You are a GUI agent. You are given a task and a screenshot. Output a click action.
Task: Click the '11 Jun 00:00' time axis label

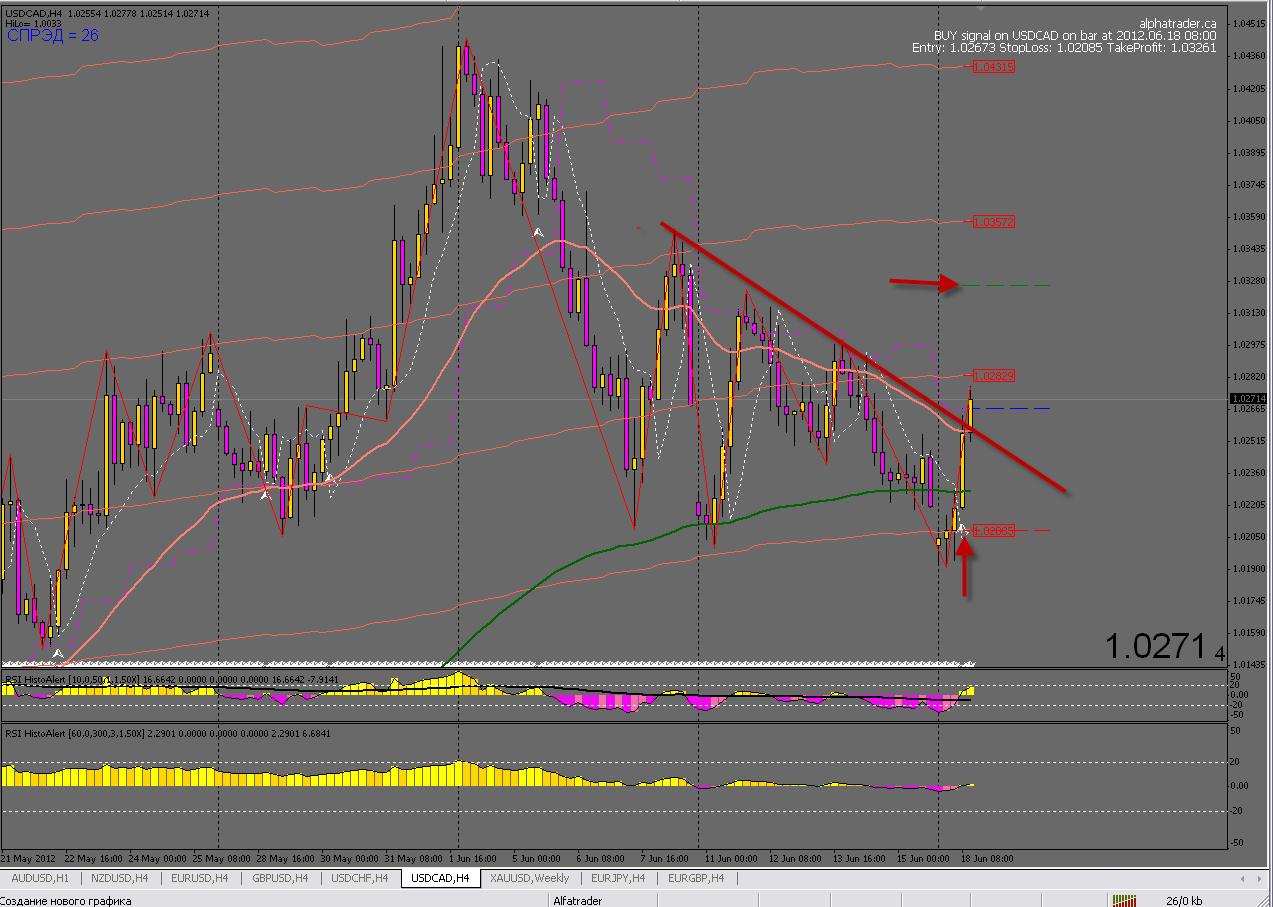tap(731, 859)
